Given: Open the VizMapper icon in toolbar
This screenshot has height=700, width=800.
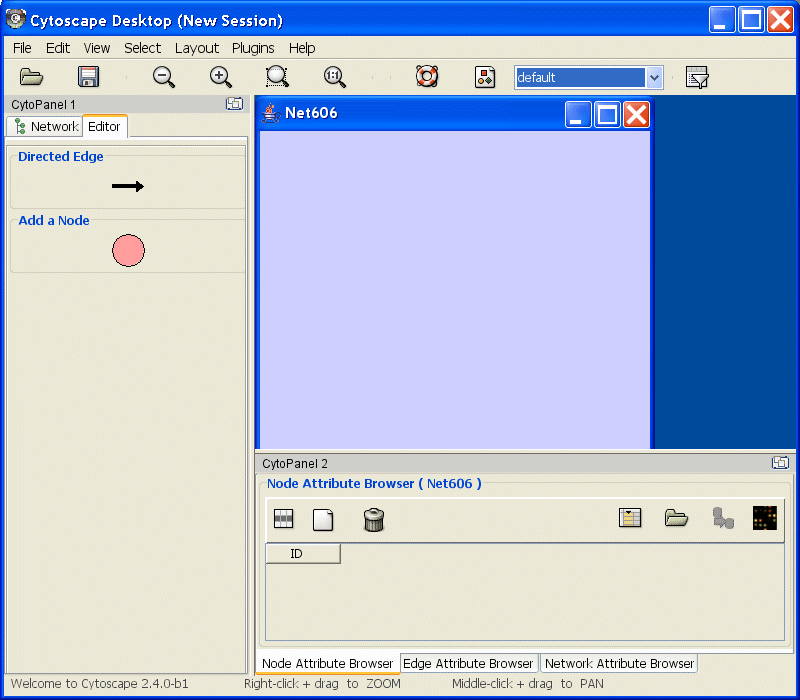Looking at the screenshot, I should point(485,77).
